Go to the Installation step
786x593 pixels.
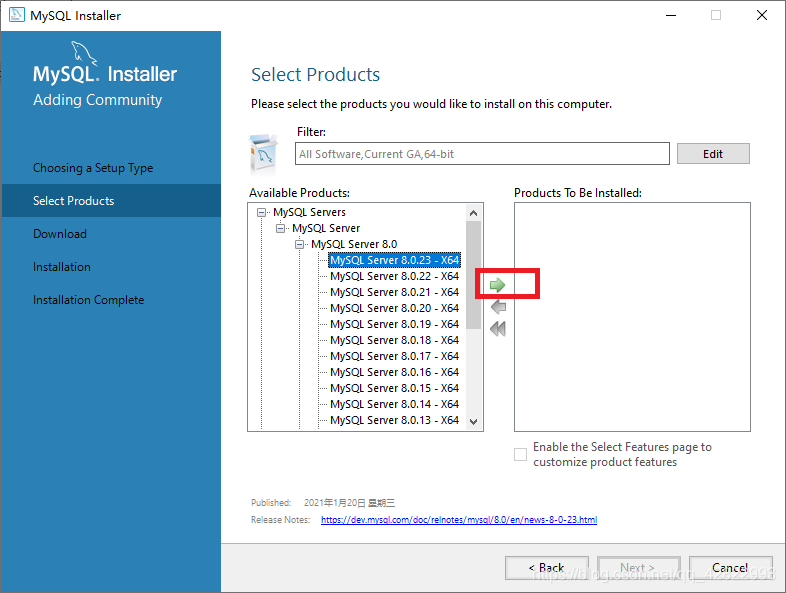click(62, 267)
